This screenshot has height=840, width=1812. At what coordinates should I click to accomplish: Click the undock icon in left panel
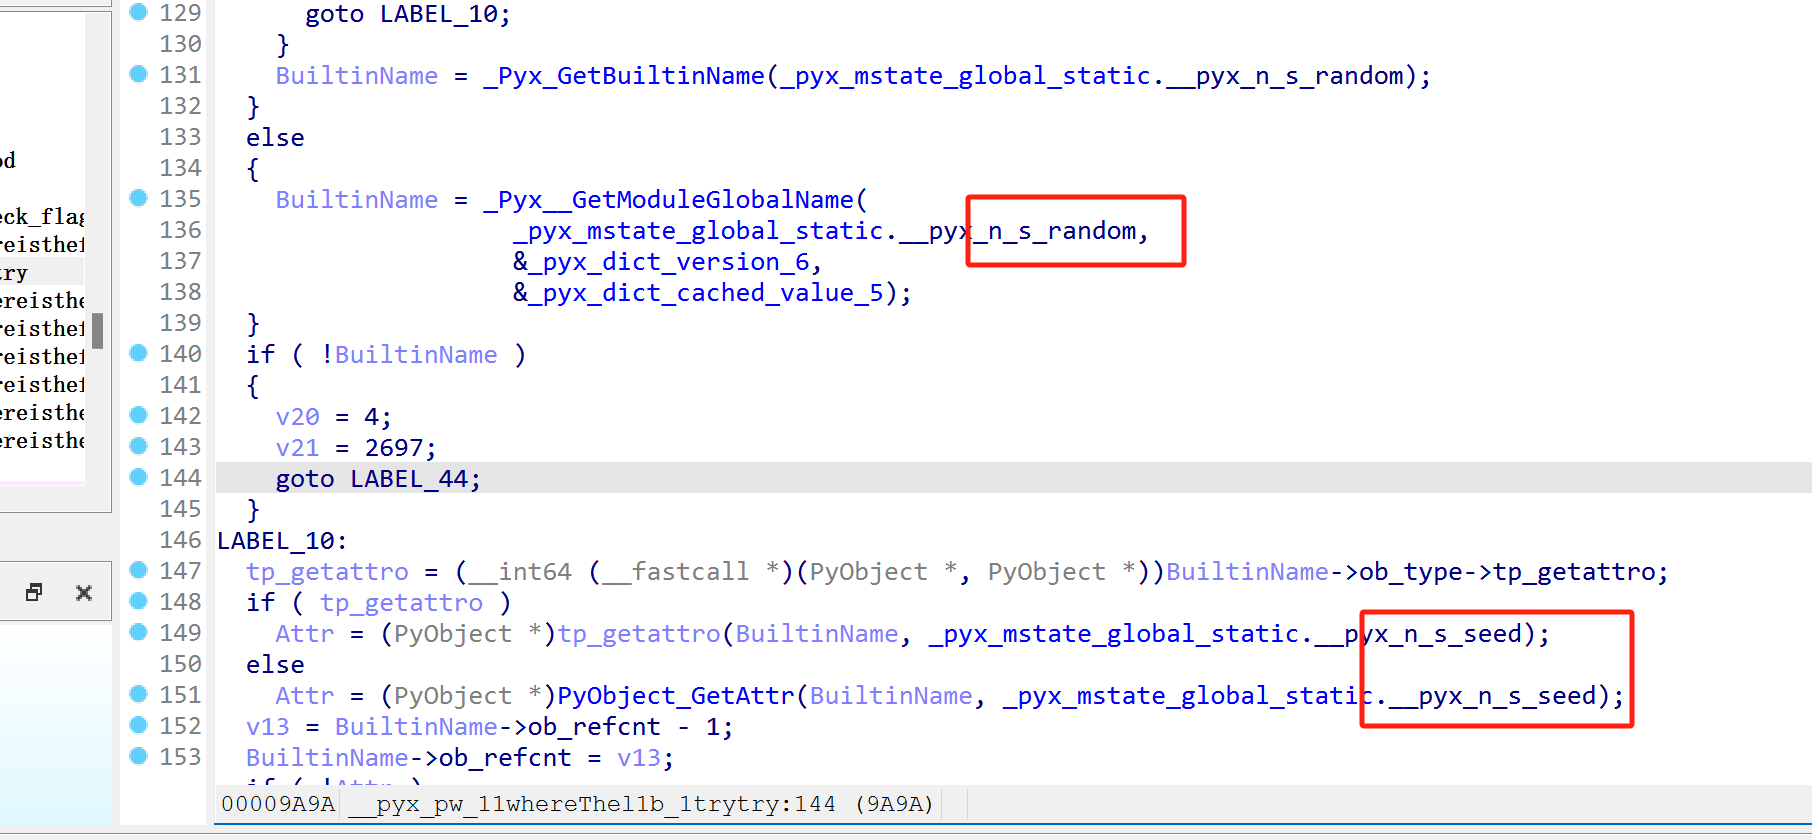pyautogui.click(x=34, y=592)
